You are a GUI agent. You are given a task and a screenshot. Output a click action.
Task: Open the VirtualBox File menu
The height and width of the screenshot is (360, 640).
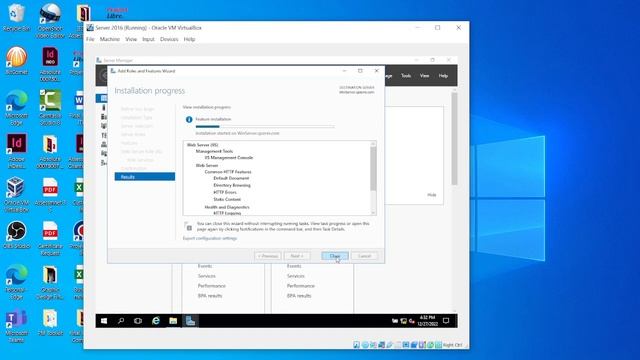(x=90, y=39)
